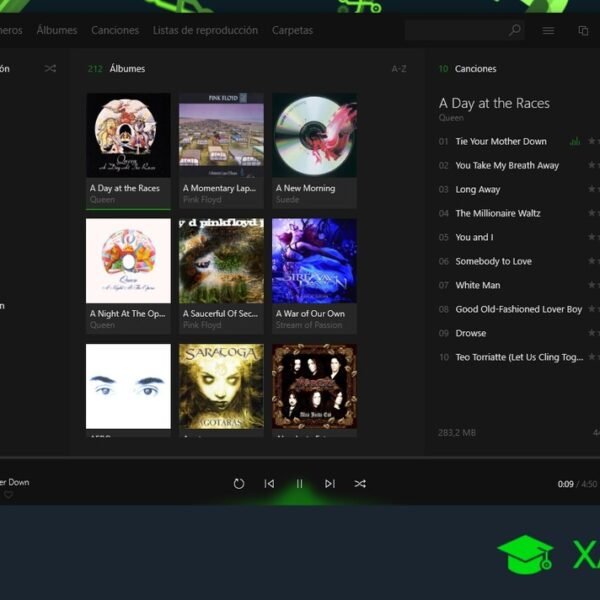Play track 06 Somebody to Love

[x=494, y=261]
